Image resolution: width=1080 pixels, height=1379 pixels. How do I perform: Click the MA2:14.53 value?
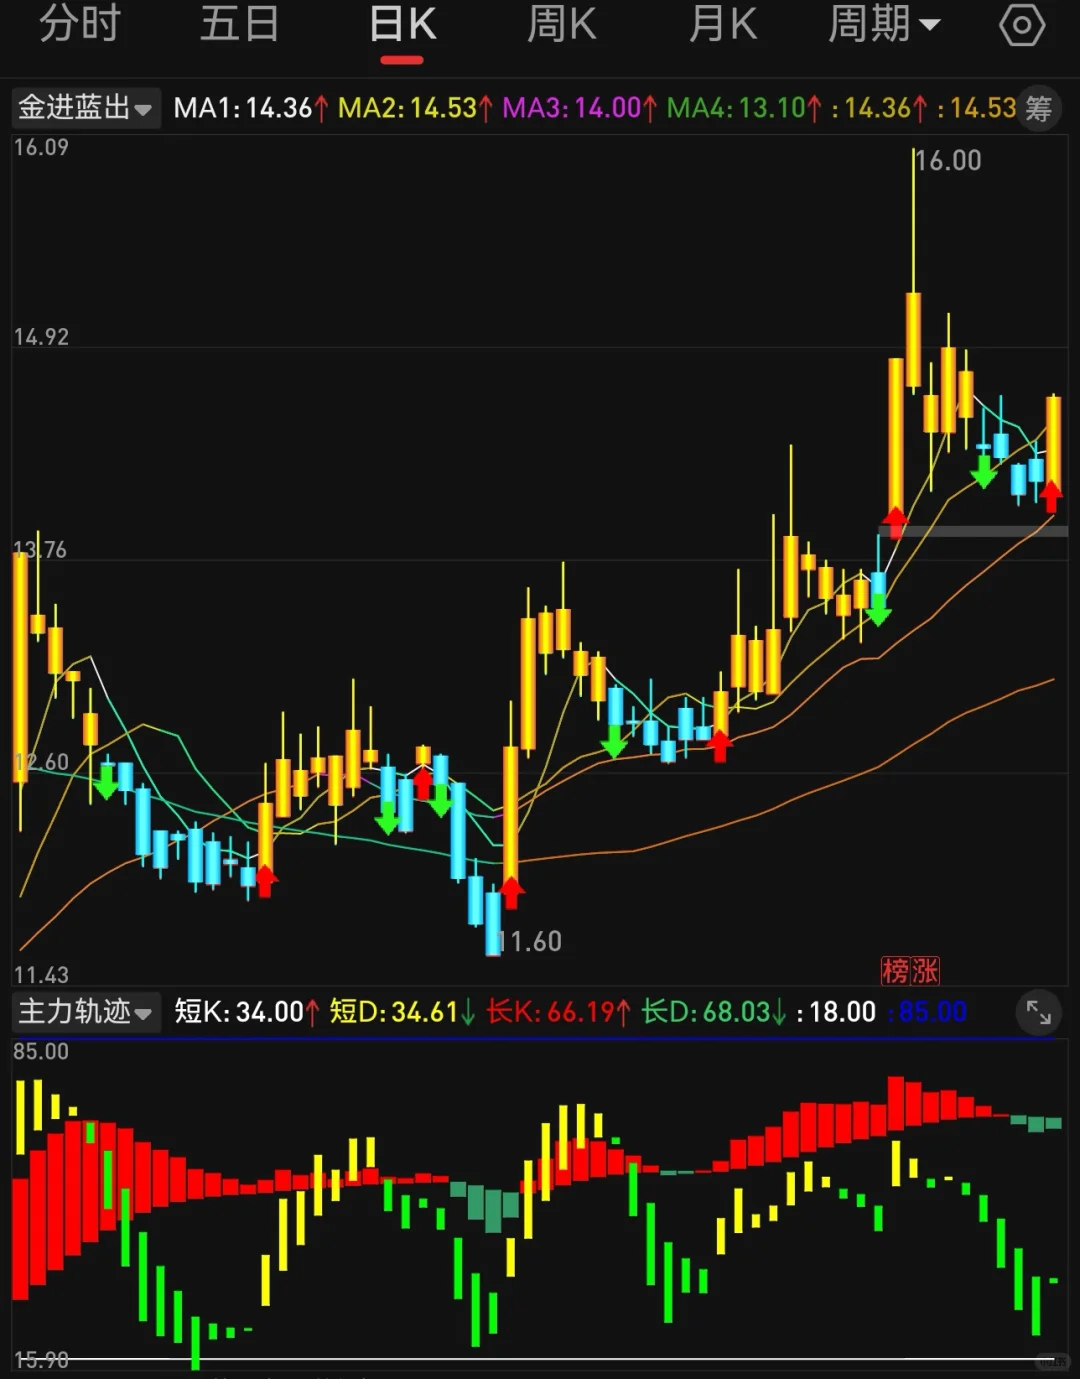point(415,108)
